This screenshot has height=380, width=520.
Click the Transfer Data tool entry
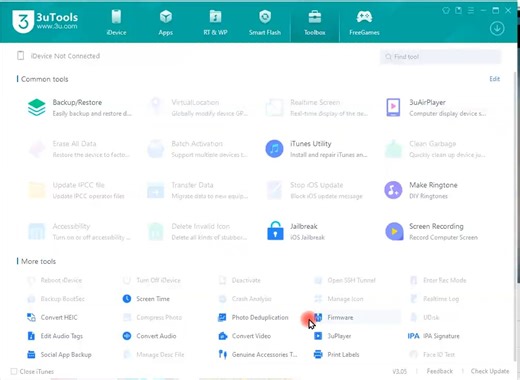198,190
